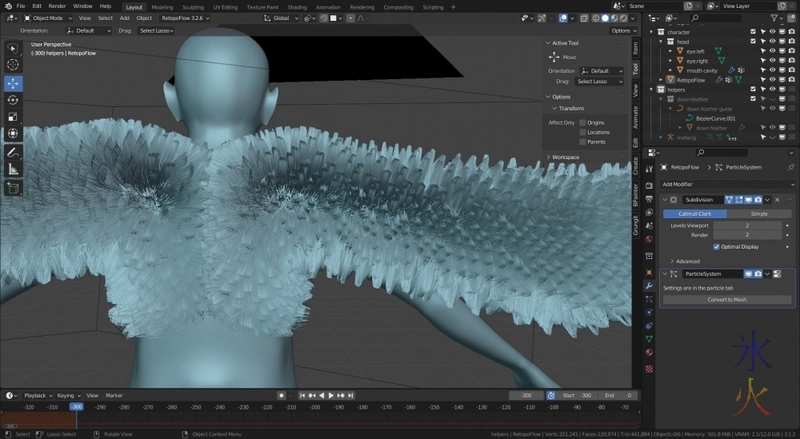The image size is (800, 439).
Task: Activate the Annotate pencil tool
Action: click(x=13, y=153)
